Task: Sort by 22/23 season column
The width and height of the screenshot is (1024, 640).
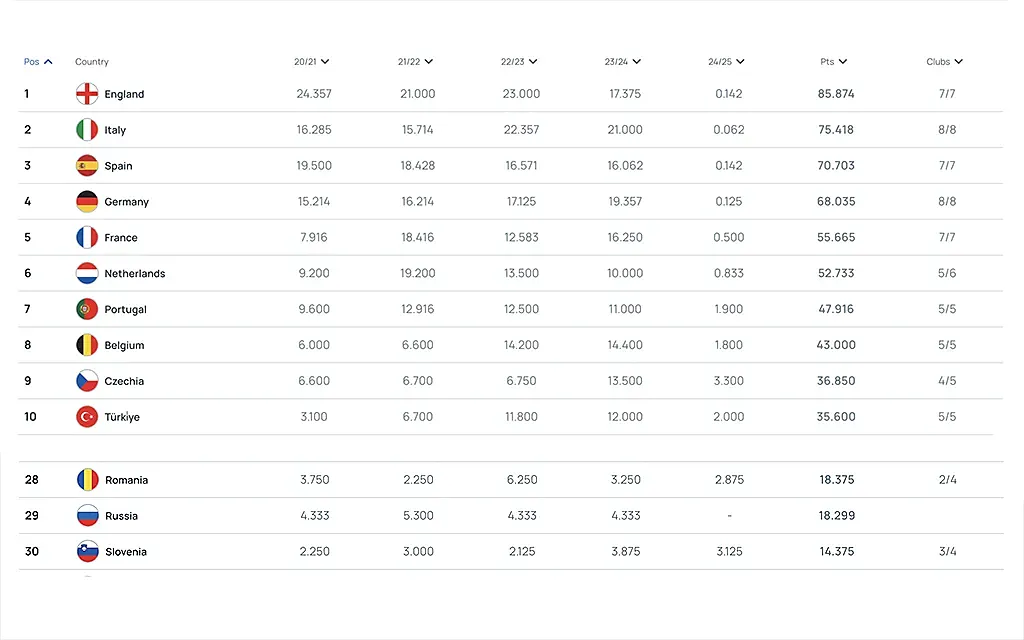Action: (519, 62)
